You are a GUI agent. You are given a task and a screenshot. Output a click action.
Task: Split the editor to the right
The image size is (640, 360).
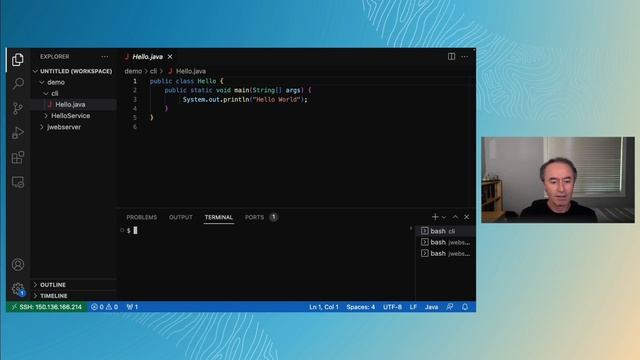pos(451,57)
